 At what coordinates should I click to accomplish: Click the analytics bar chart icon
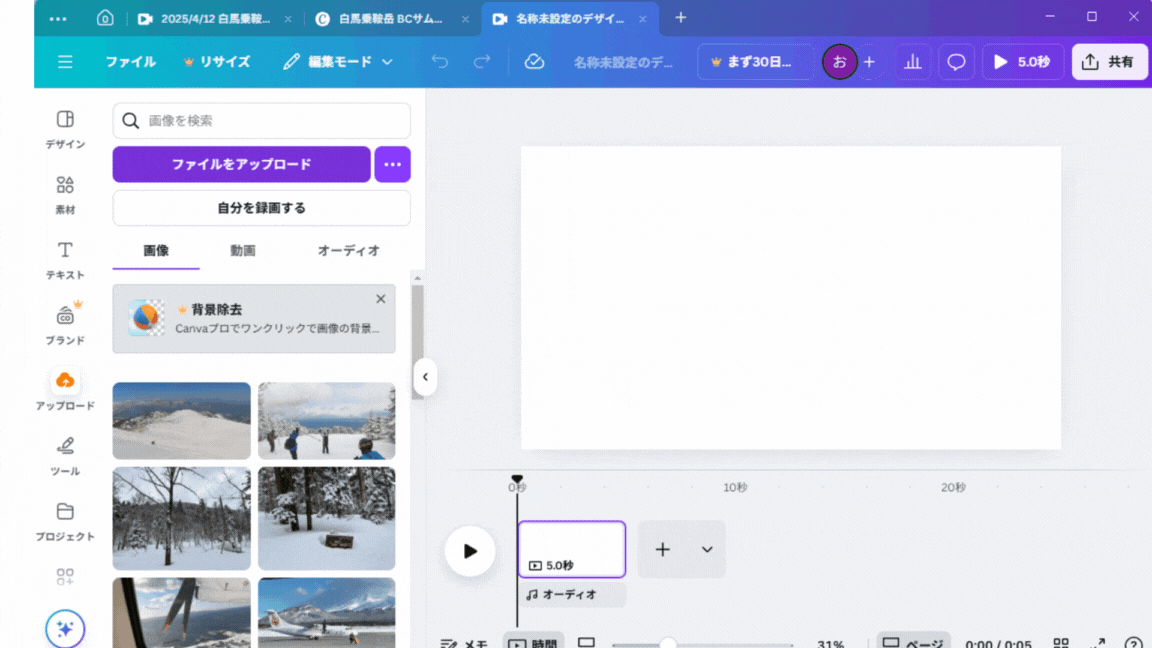click(x=913, y=62)
